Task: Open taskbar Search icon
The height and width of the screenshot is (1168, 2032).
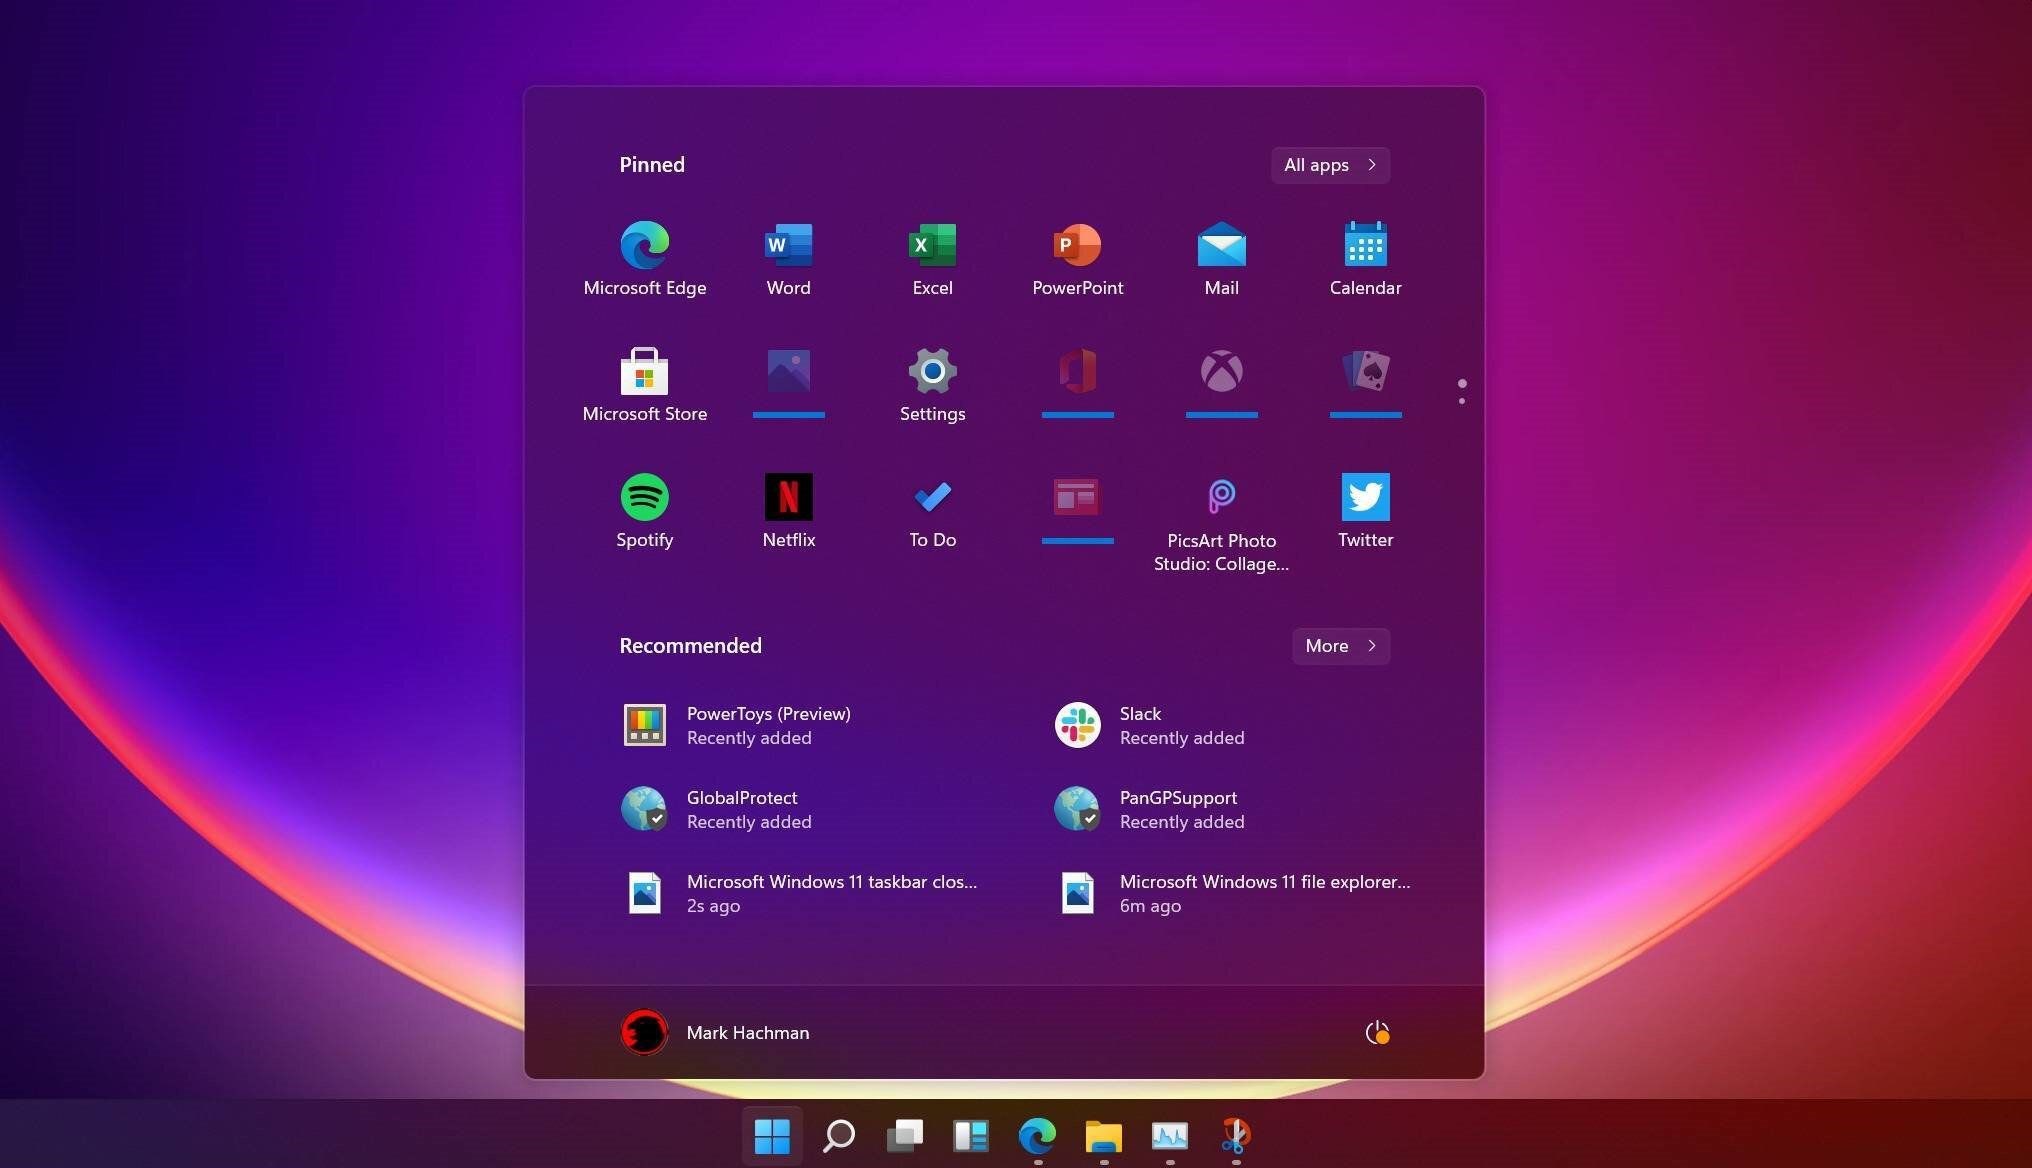Action: click(837, 1135)
